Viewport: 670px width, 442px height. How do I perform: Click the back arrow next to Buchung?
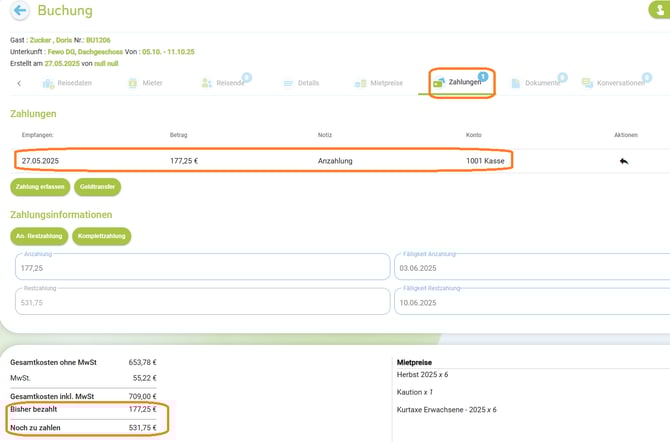point(18,11)
